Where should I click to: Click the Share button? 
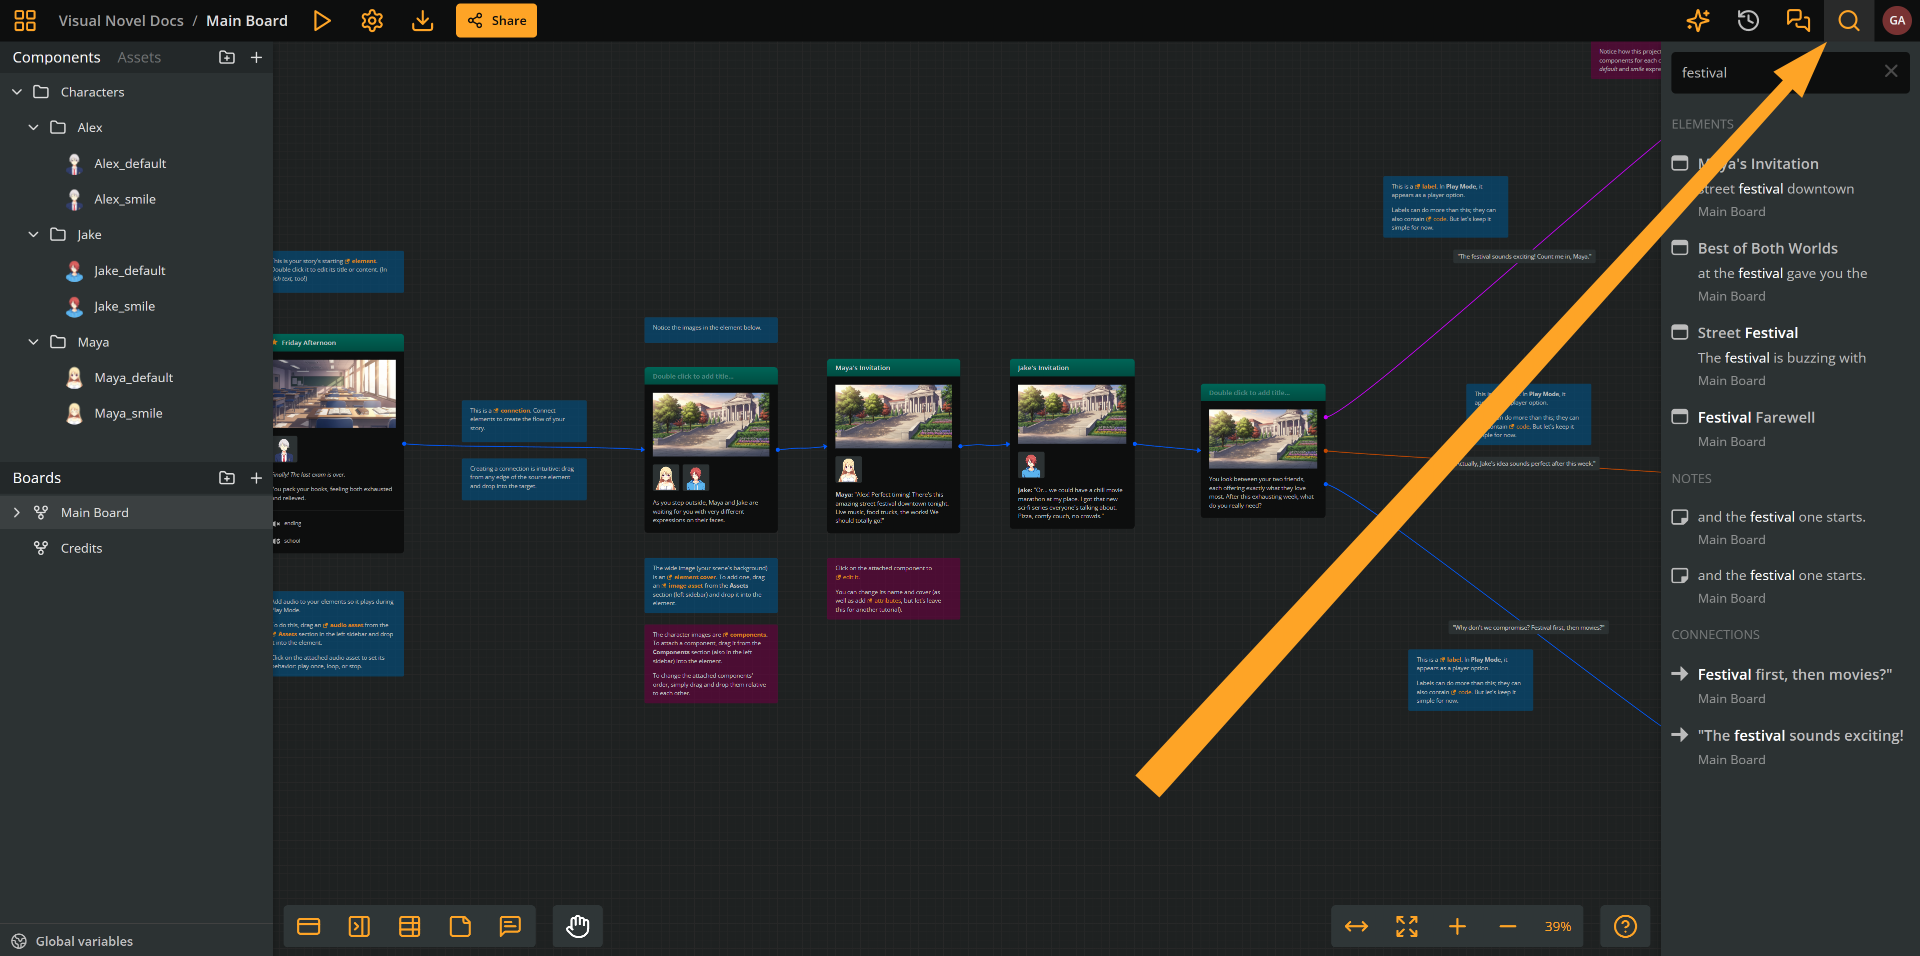495,20
